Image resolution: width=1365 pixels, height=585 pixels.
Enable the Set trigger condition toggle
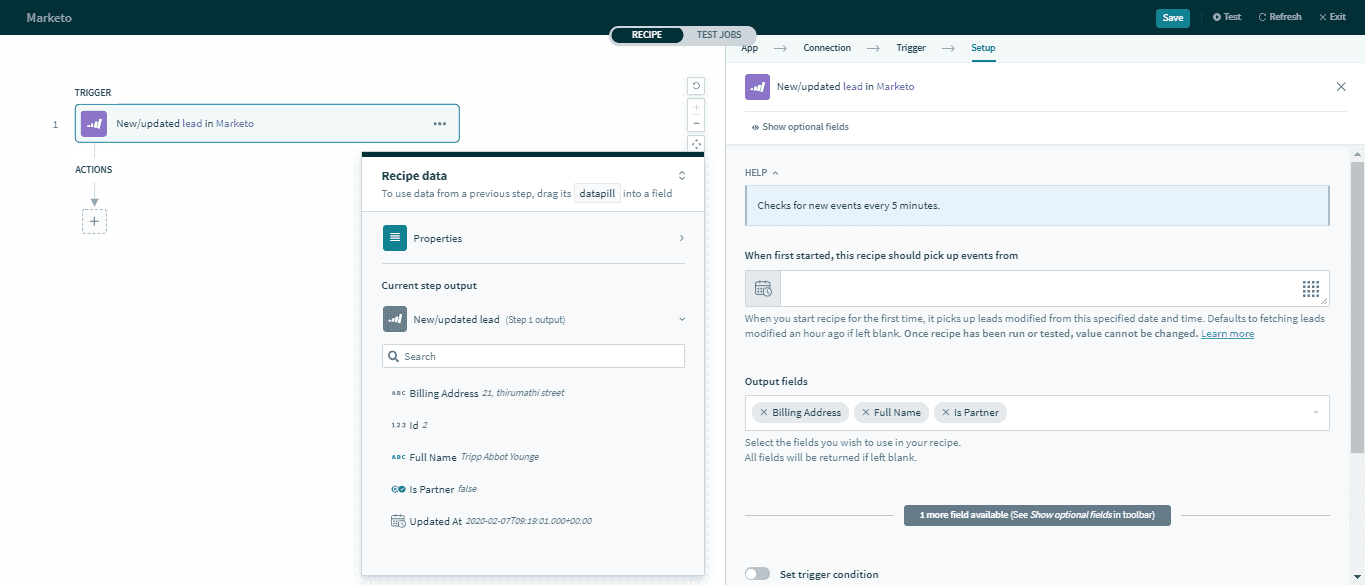(x=758, y=574)
